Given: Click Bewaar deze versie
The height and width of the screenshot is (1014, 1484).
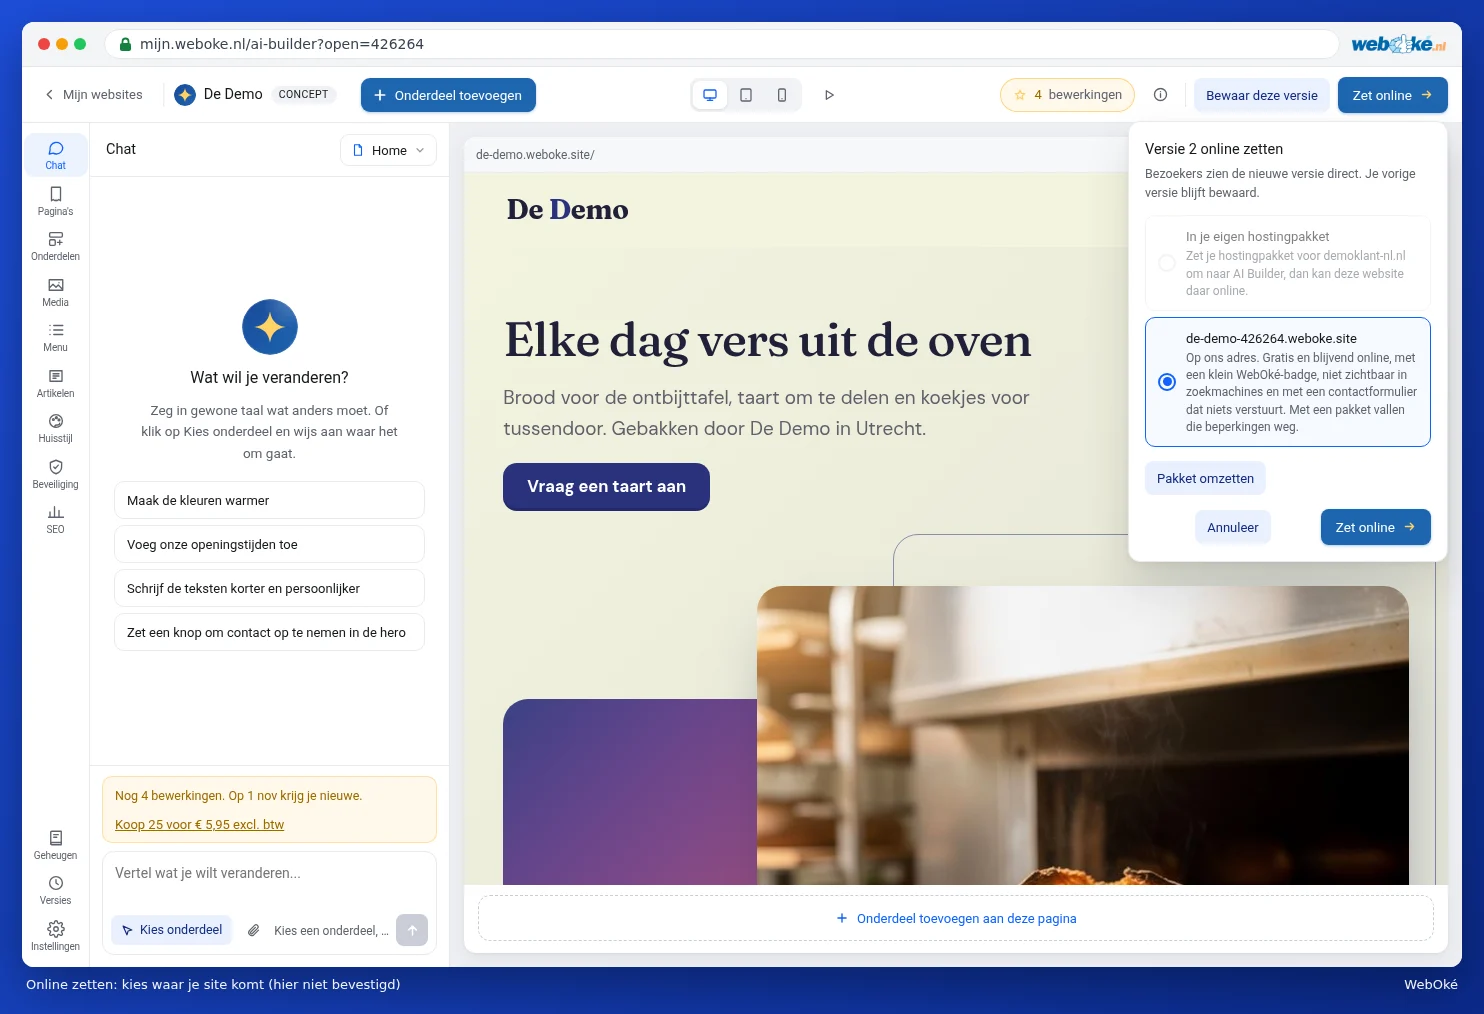Looking at the screenshot, I should click(x=1262, y=95).
